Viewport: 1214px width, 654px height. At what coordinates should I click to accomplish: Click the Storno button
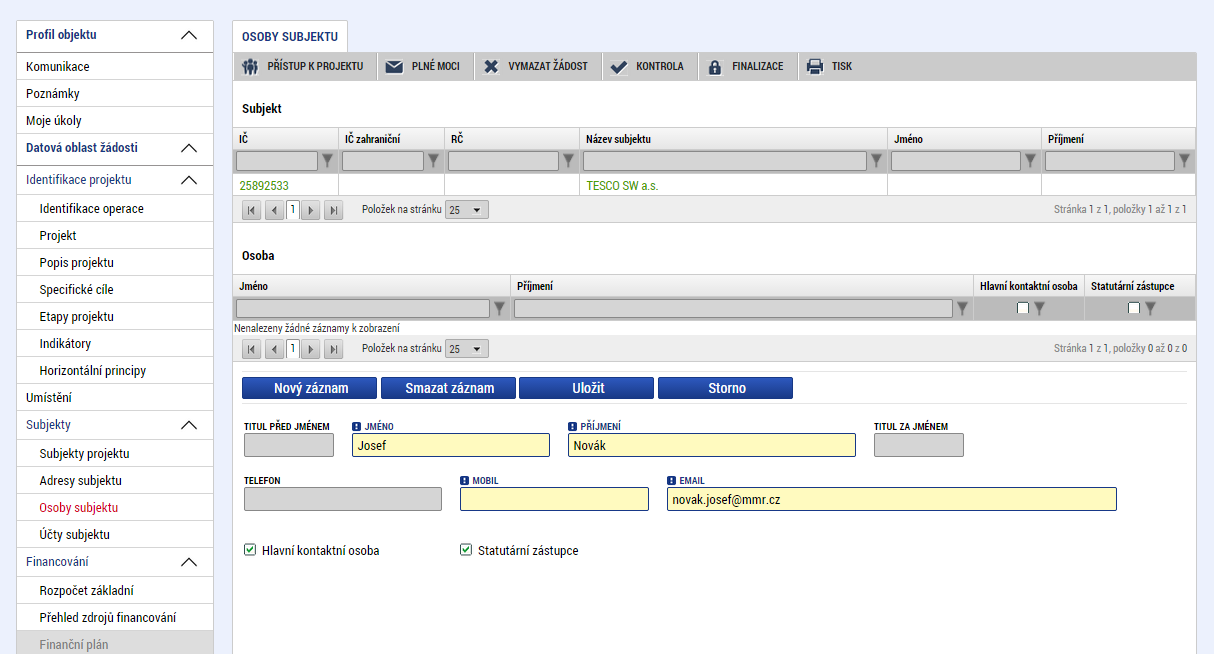point(725,388)
